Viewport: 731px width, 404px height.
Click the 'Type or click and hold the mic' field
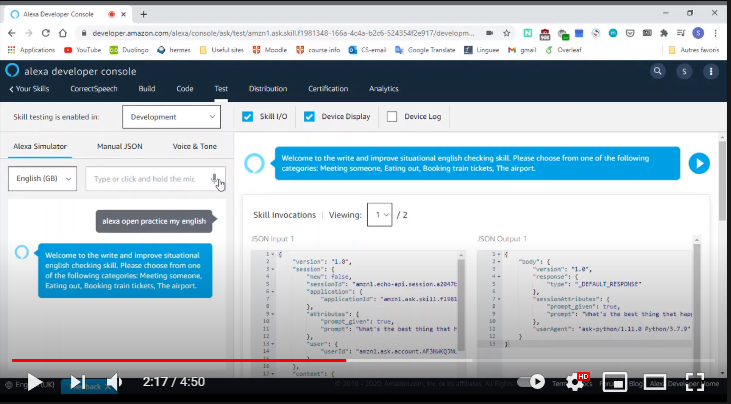(148, 179)
